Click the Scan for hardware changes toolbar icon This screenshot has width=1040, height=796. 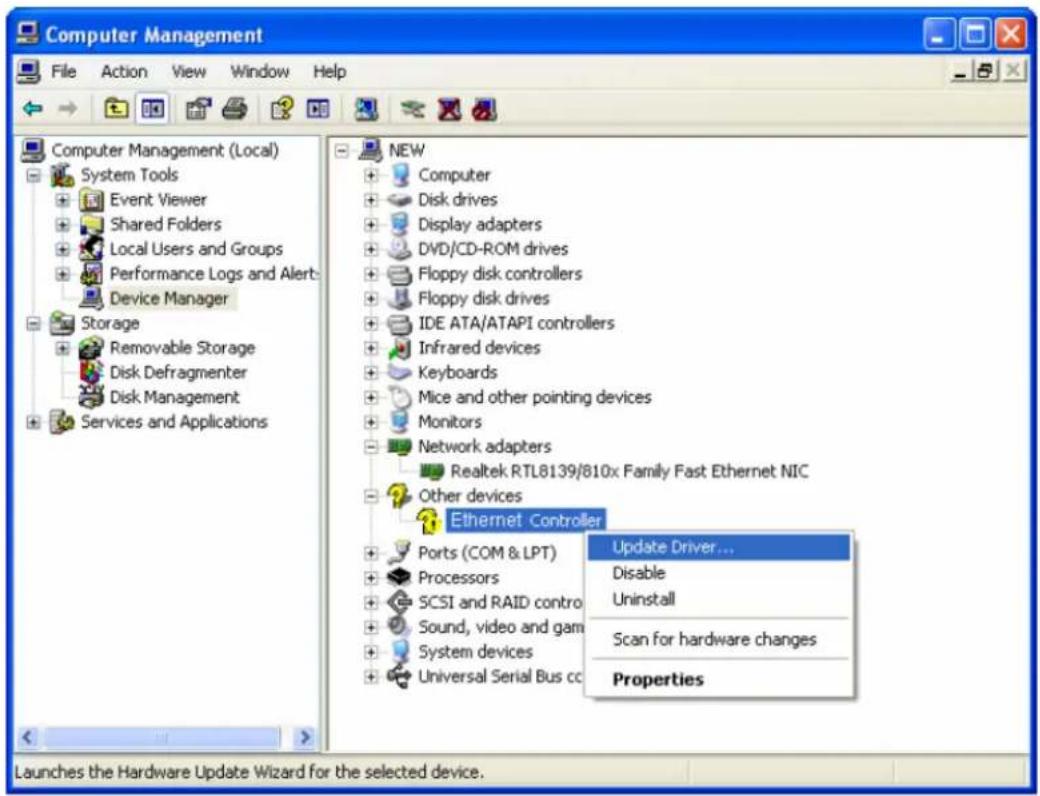point(365,109)
